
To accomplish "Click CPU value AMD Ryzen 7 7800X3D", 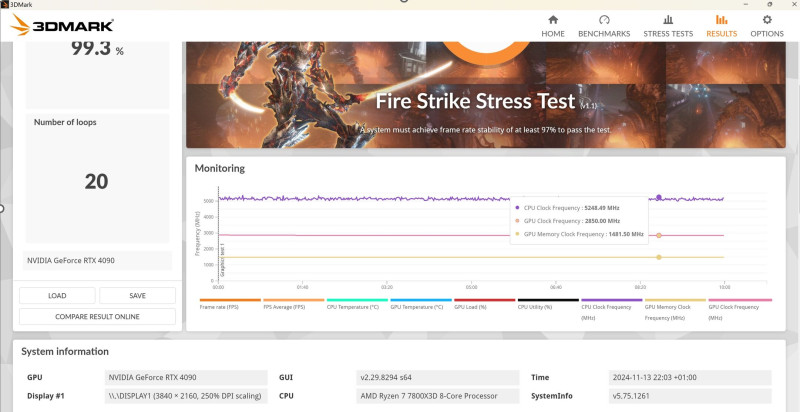I will click(x=437, y=396).
